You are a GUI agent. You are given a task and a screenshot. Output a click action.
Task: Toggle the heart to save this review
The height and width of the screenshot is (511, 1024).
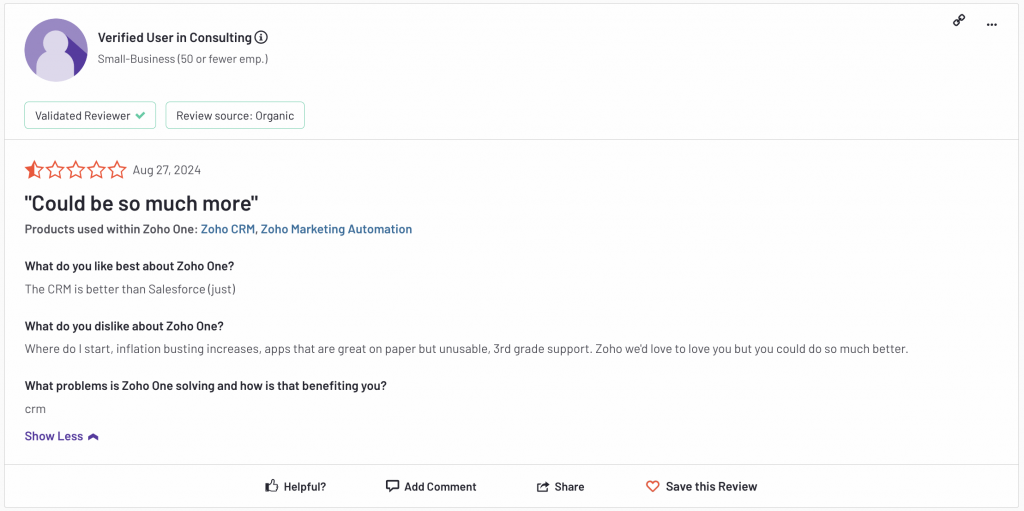click(653, 486)
